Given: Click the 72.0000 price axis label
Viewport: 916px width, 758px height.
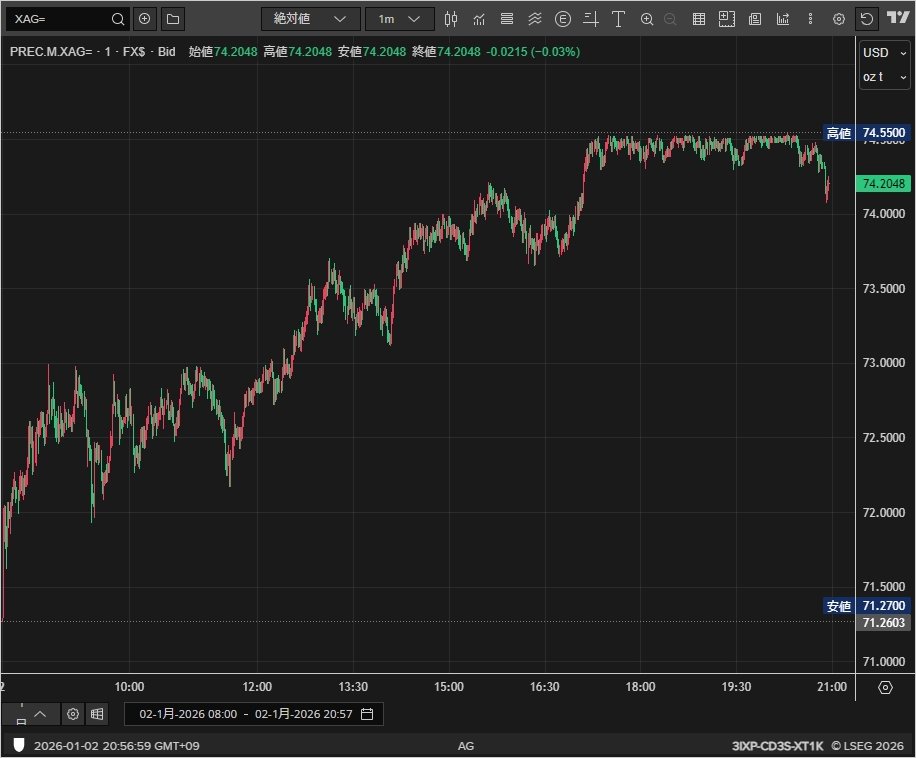Looking at the screenshot, I should [883, 512].
